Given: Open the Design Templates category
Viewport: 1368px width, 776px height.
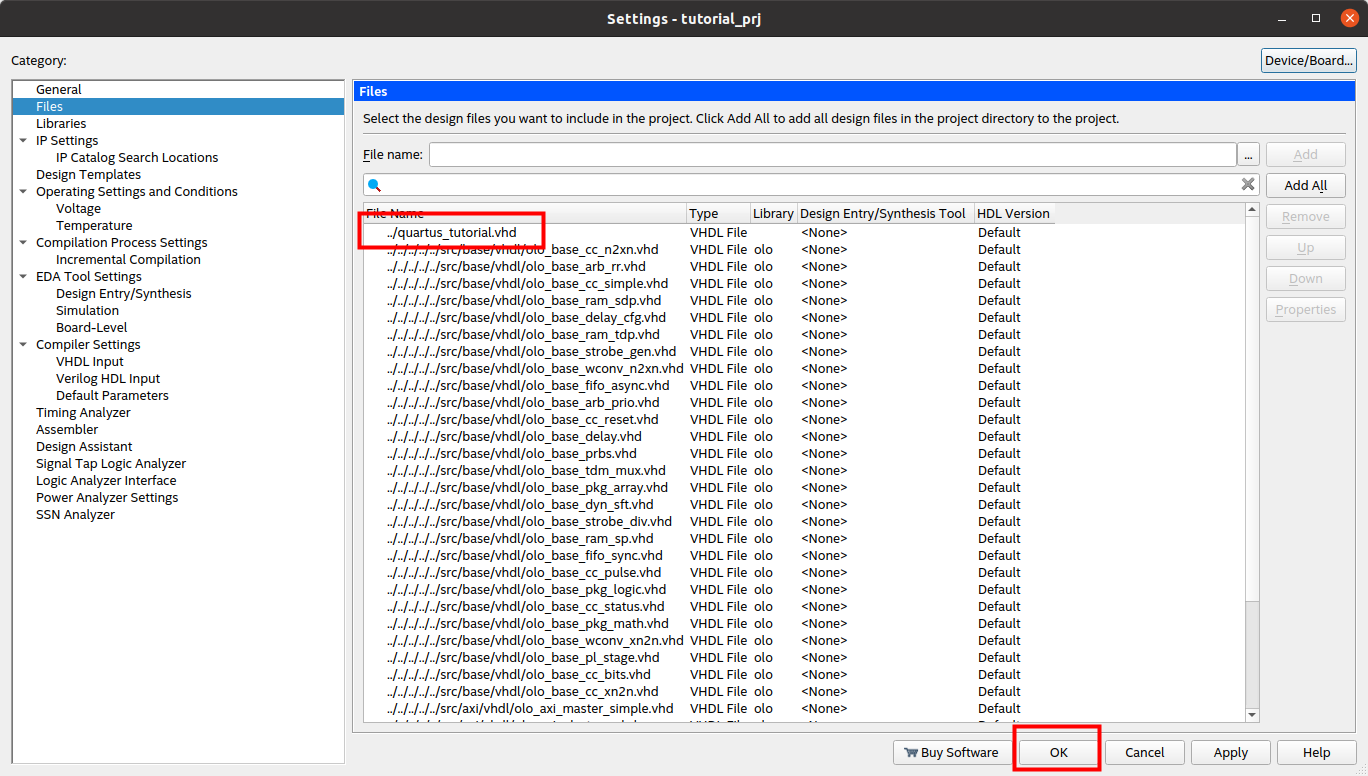Looking at the screenshot, I should [x=88, y=174].
